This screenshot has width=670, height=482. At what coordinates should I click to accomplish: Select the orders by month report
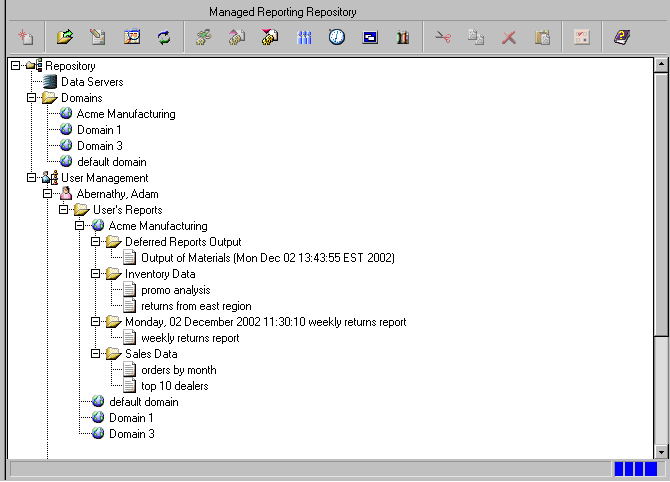click(x=179, y=370)
